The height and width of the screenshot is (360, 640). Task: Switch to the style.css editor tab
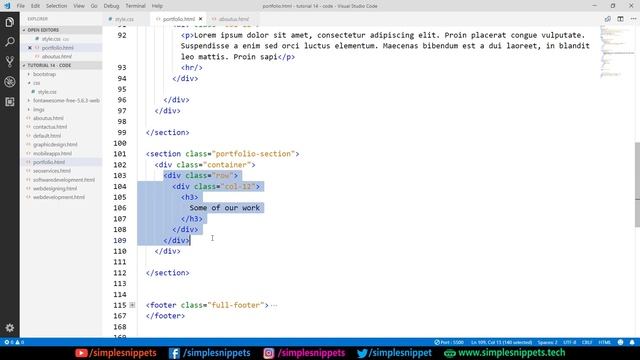pyautogui.click(x=124, y=19)
